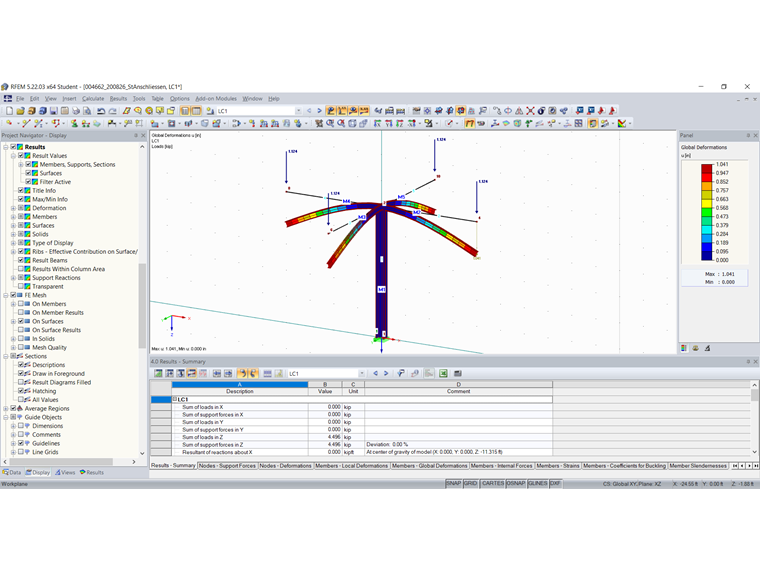Click the Save (floppy disk) icon
The width and height of the screenshot is (760, 570).
click(x=54, y=111)
